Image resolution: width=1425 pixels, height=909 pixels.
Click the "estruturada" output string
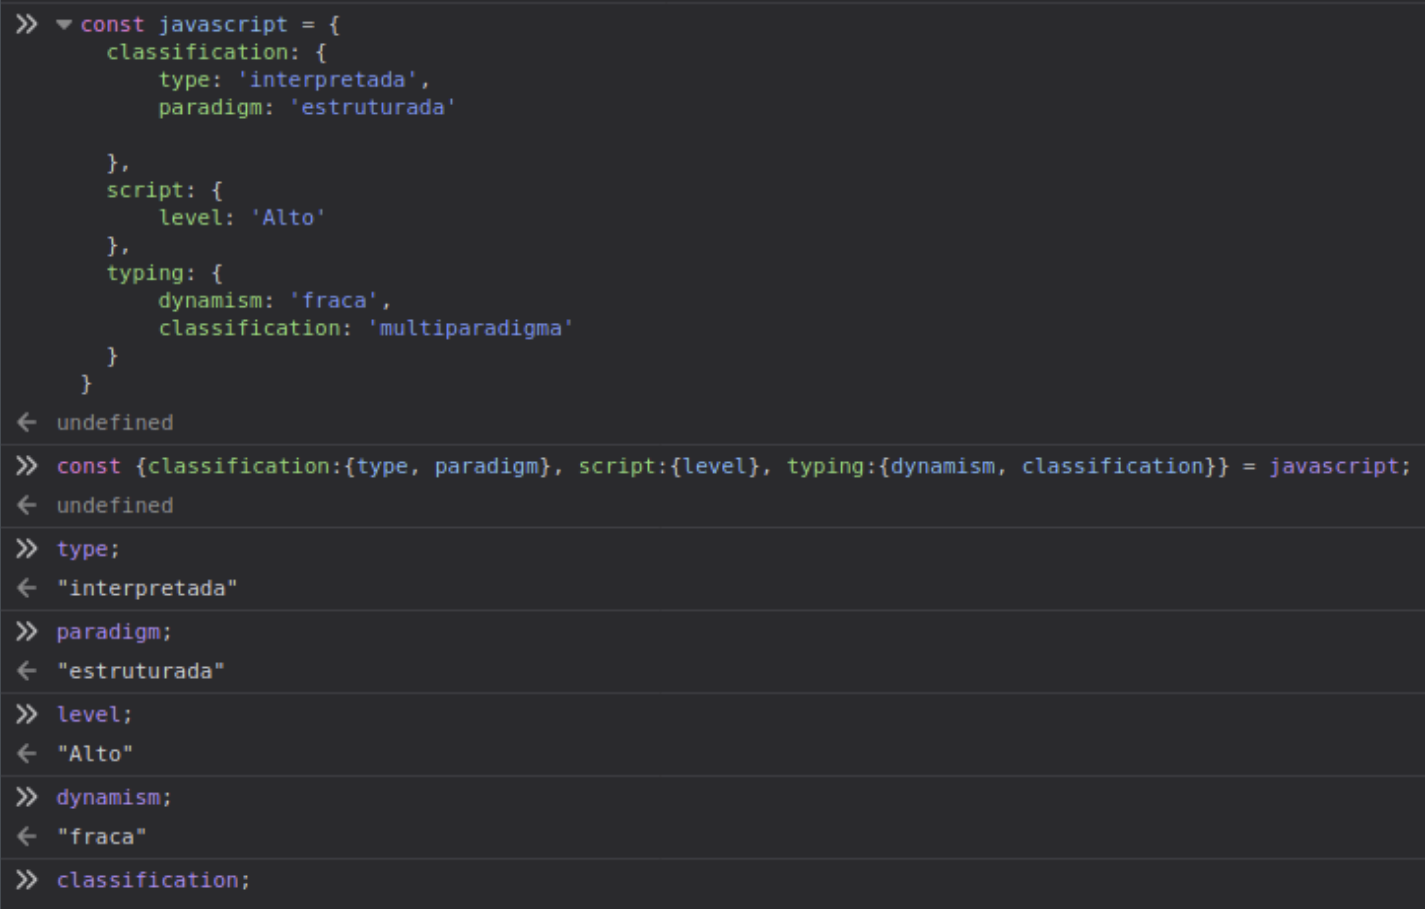point(141,671)
